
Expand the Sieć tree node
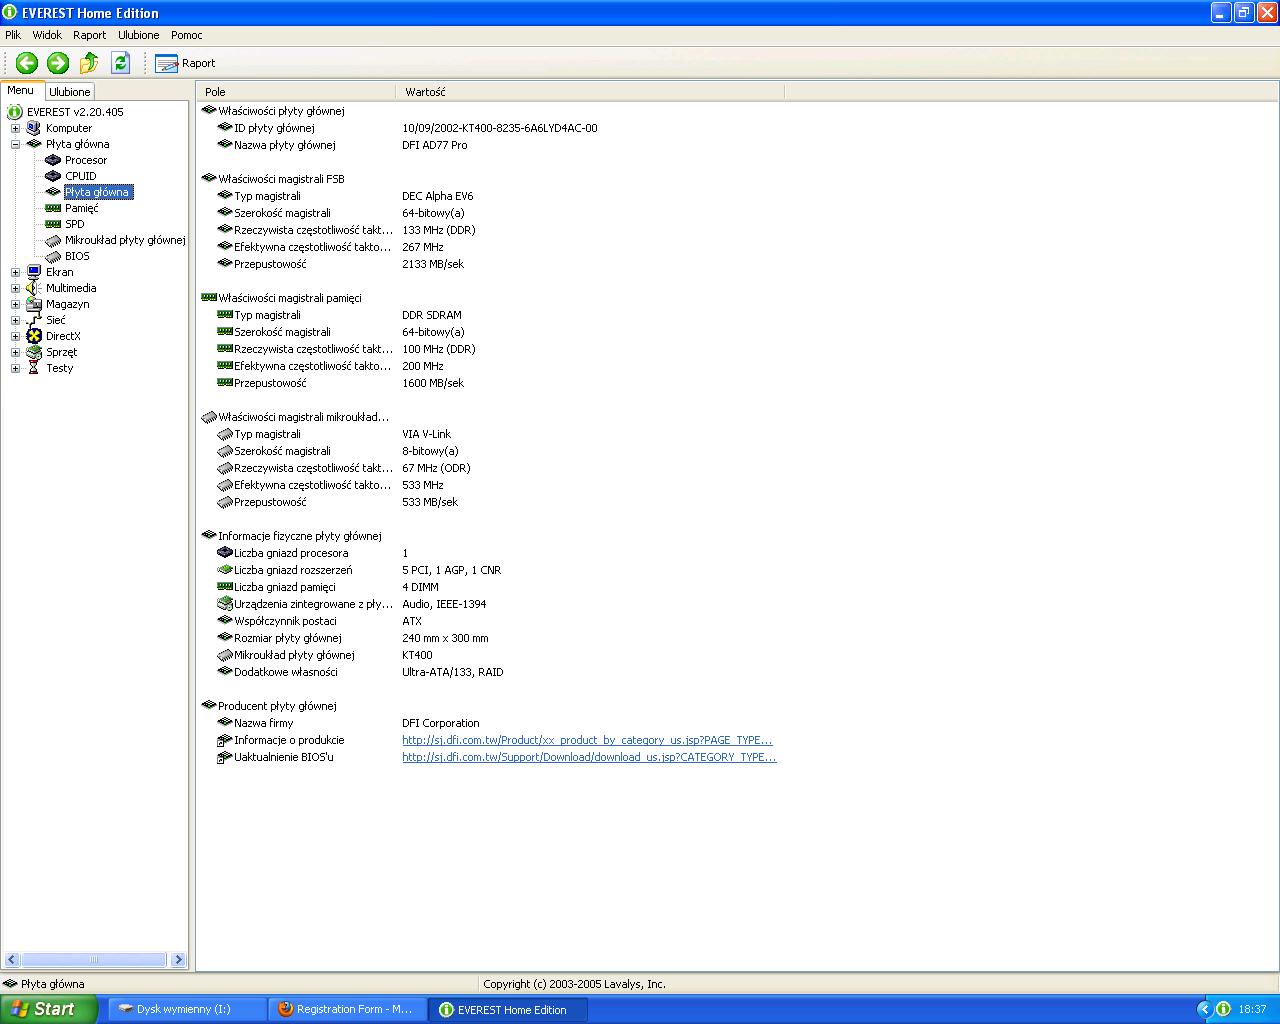[x=15, y=320]
